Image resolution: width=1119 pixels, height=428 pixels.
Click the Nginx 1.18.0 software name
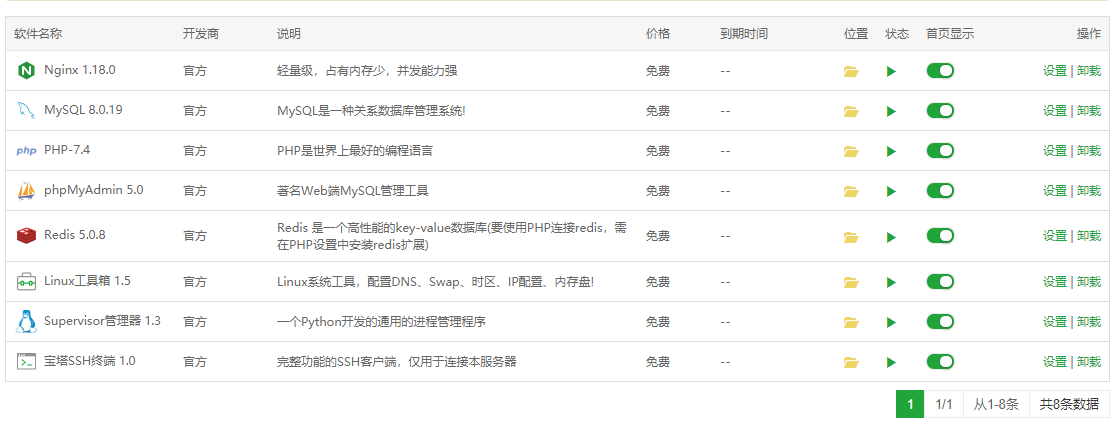coord(80,70)
